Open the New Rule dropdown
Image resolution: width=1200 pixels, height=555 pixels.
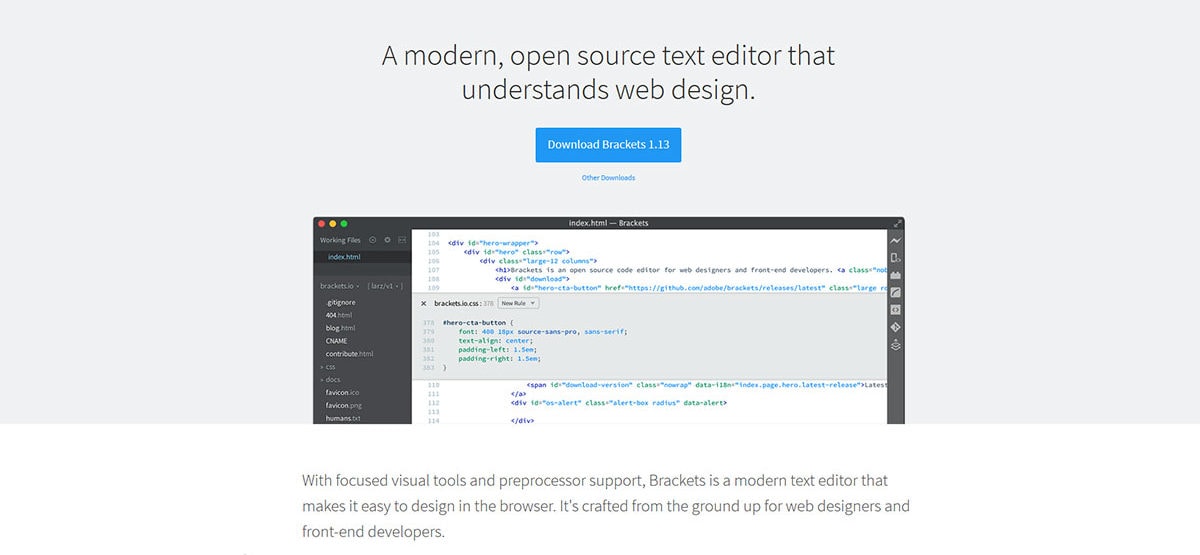coord(519,303)
